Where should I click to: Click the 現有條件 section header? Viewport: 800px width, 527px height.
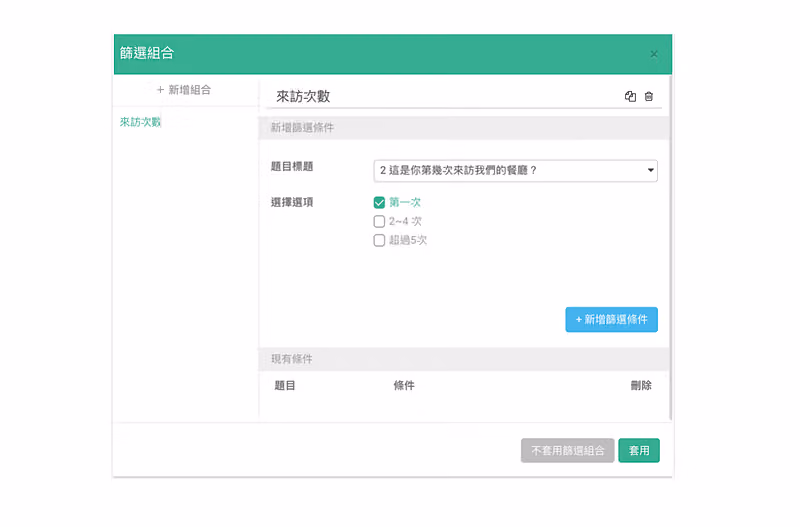[x=464, y=359]
